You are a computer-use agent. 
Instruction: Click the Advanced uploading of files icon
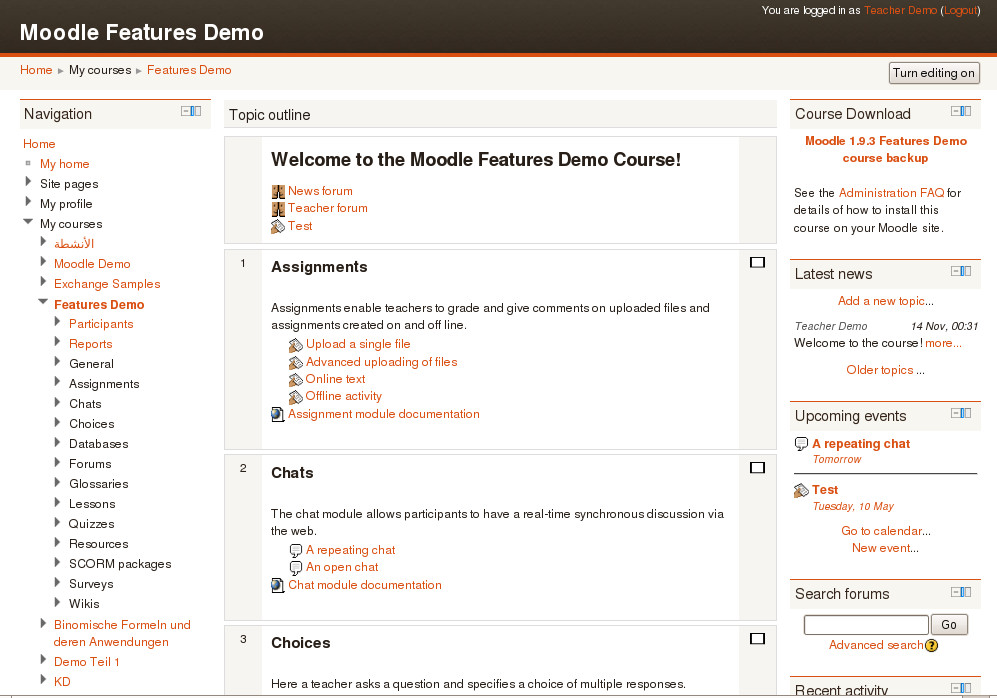pos(296,362)
